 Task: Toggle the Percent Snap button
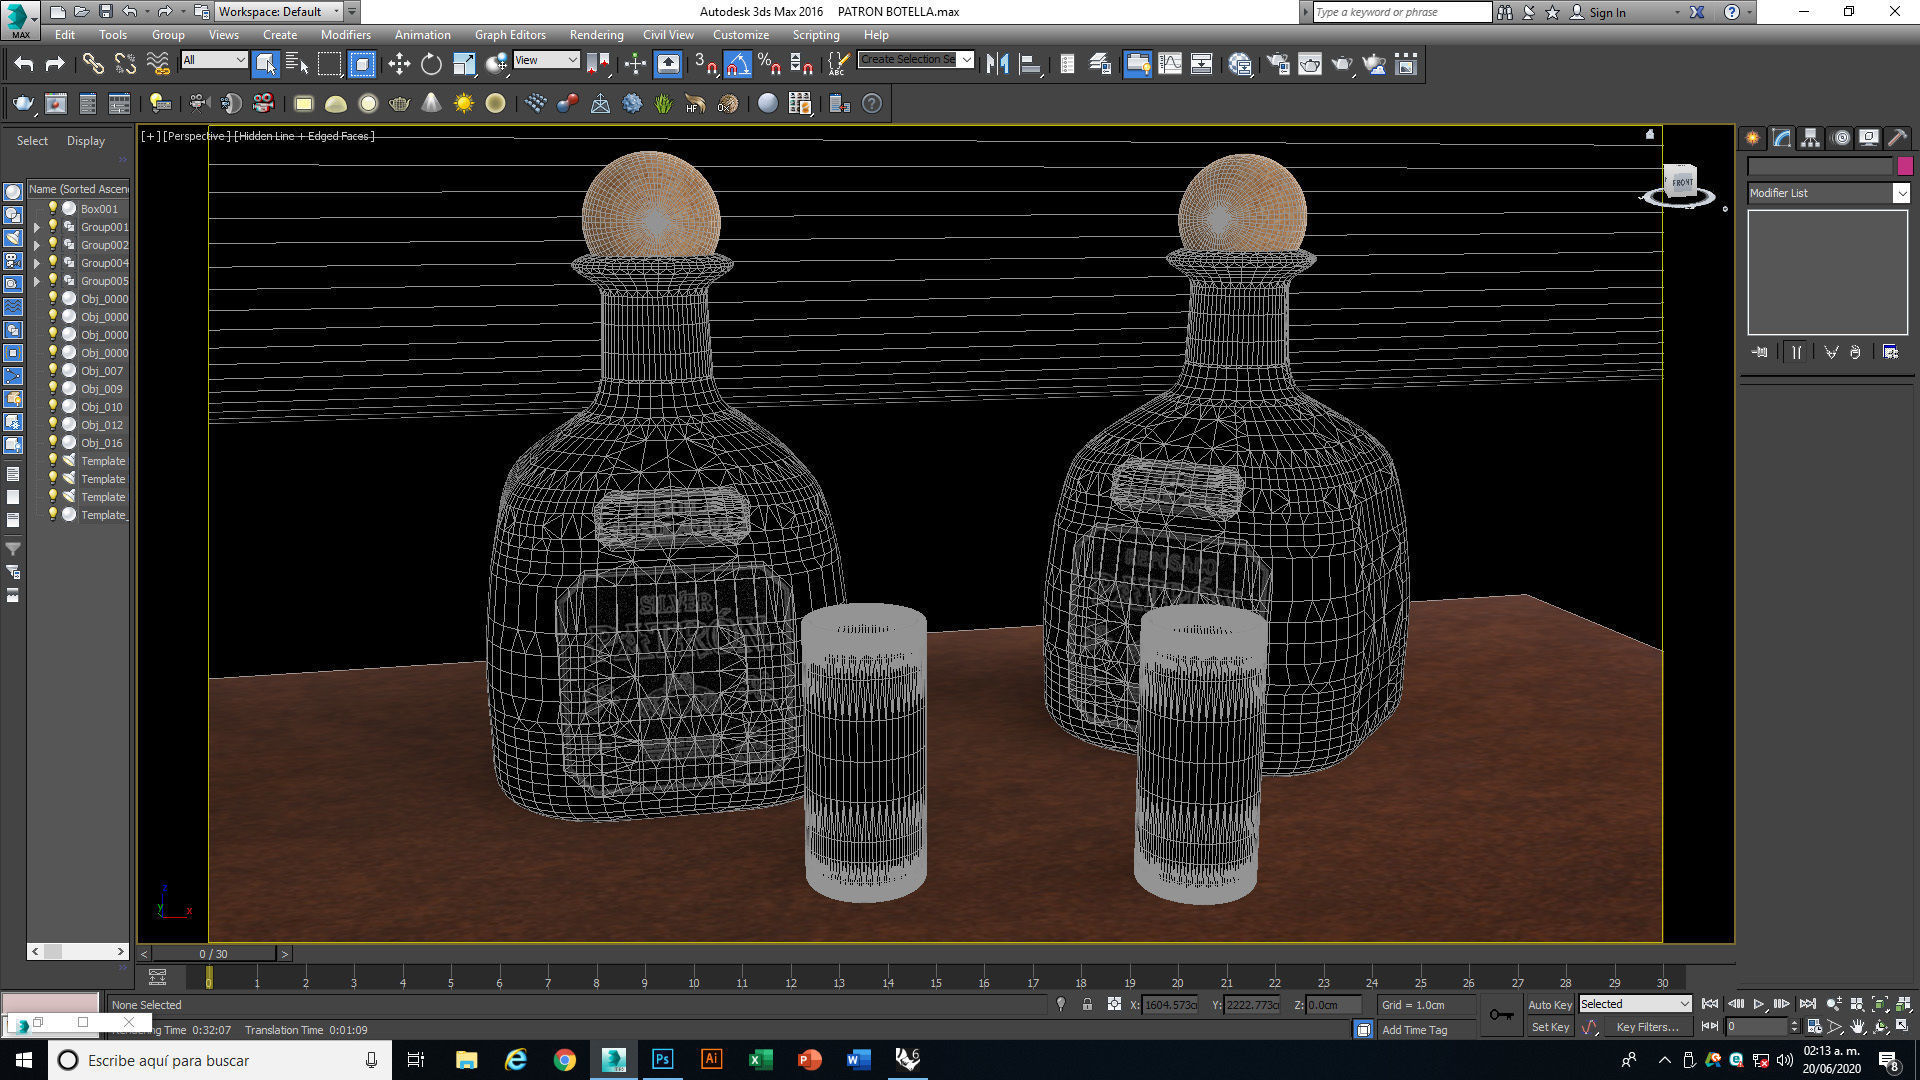[x=769, y=65]
